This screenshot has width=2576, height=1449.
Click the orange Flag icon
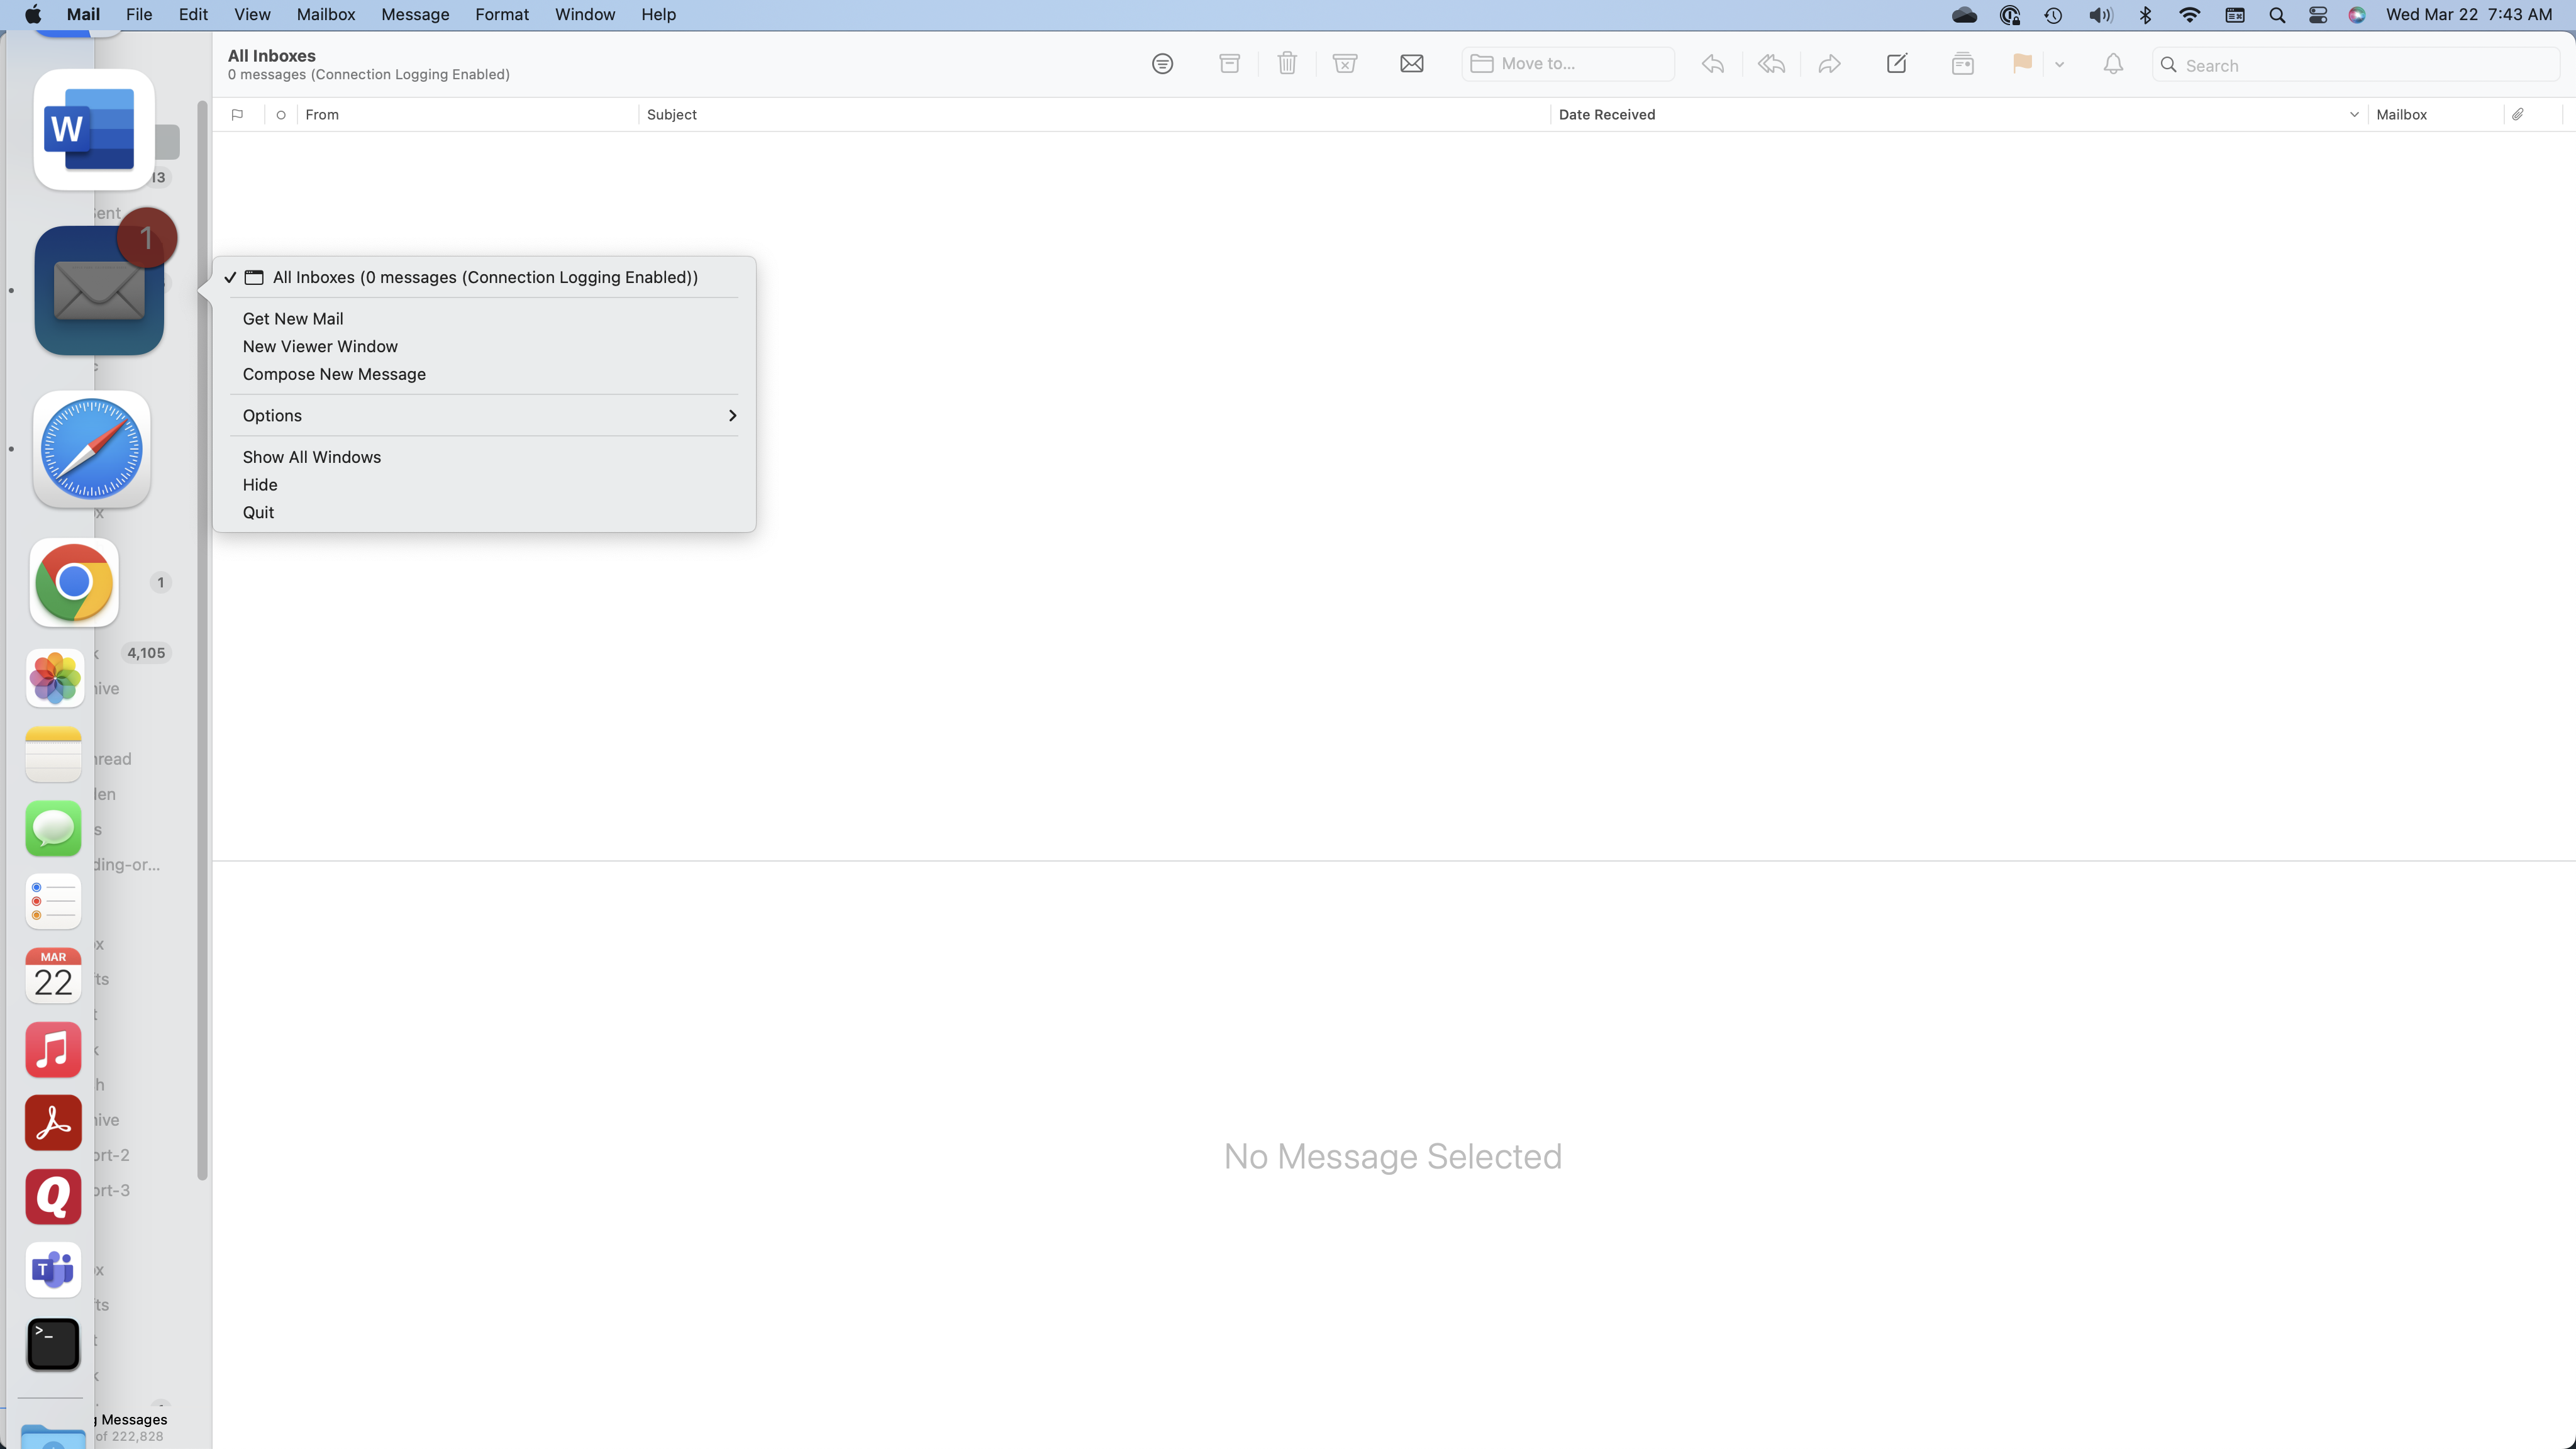click(2021, 64)
